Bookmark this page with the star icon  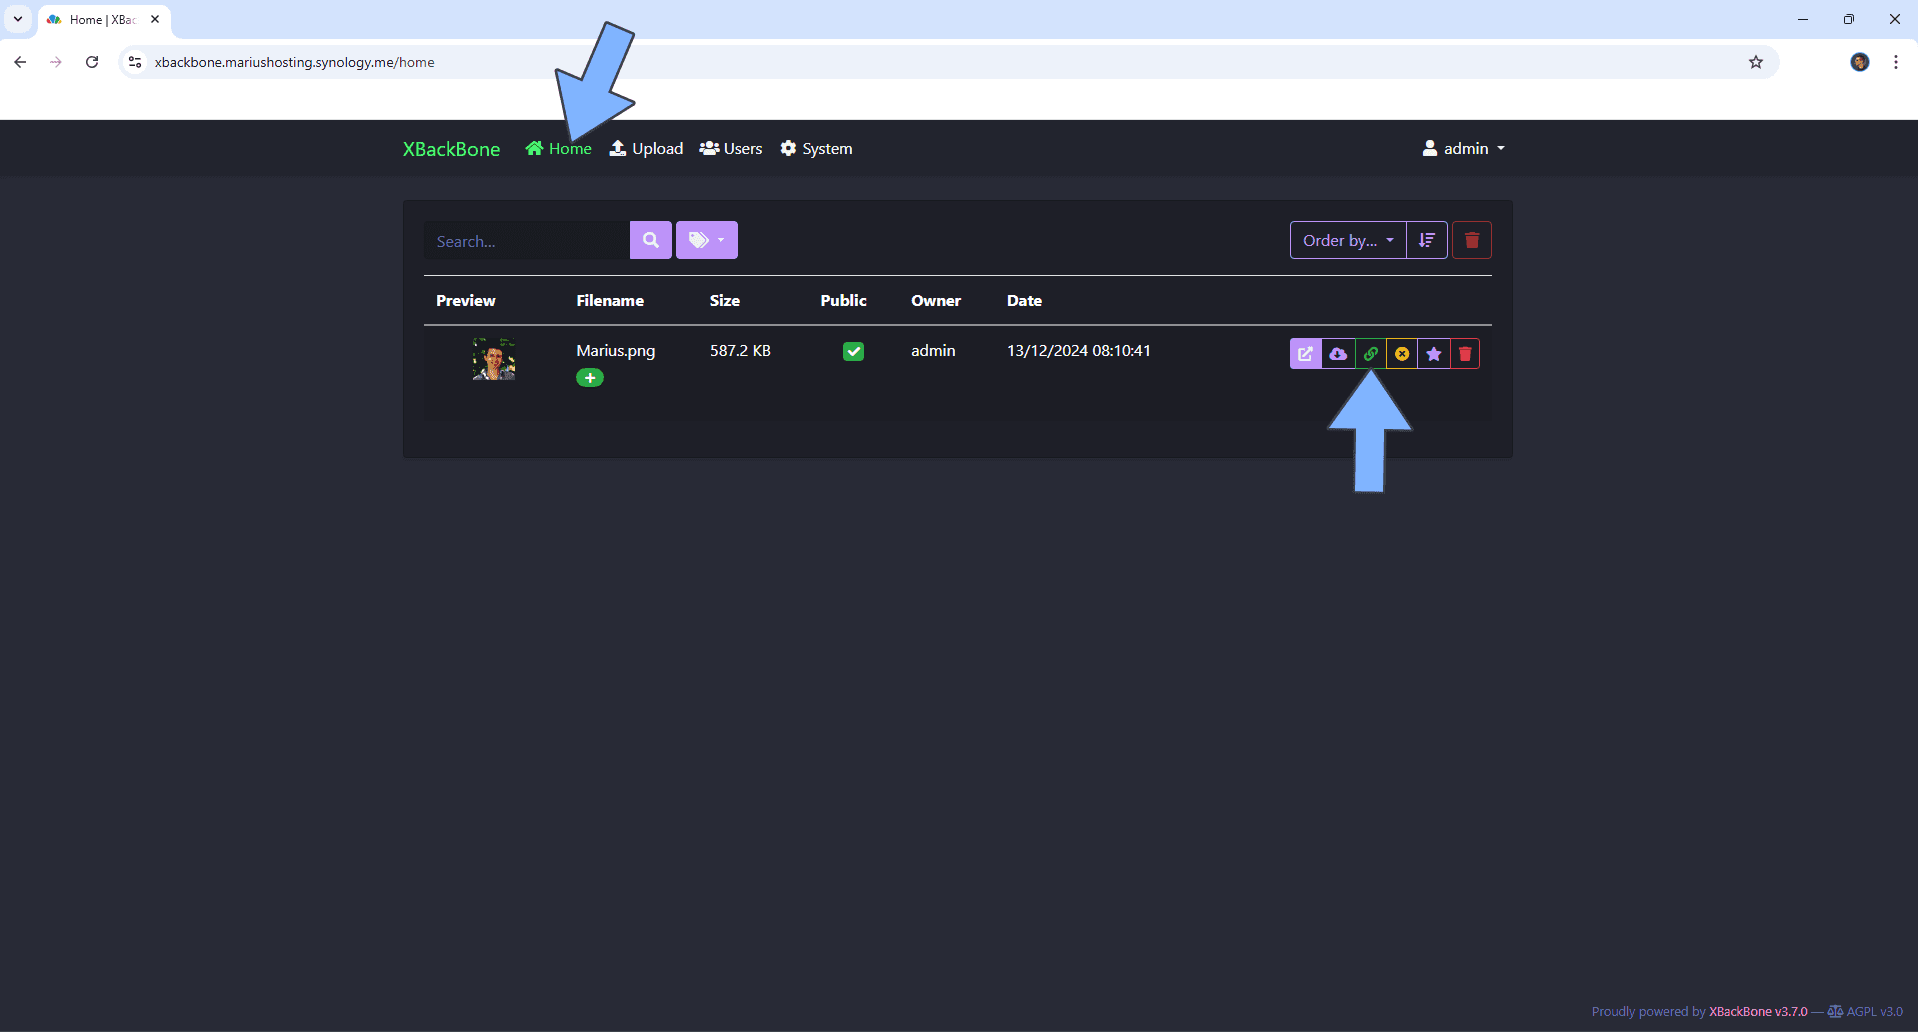[x=1756, y=62]
